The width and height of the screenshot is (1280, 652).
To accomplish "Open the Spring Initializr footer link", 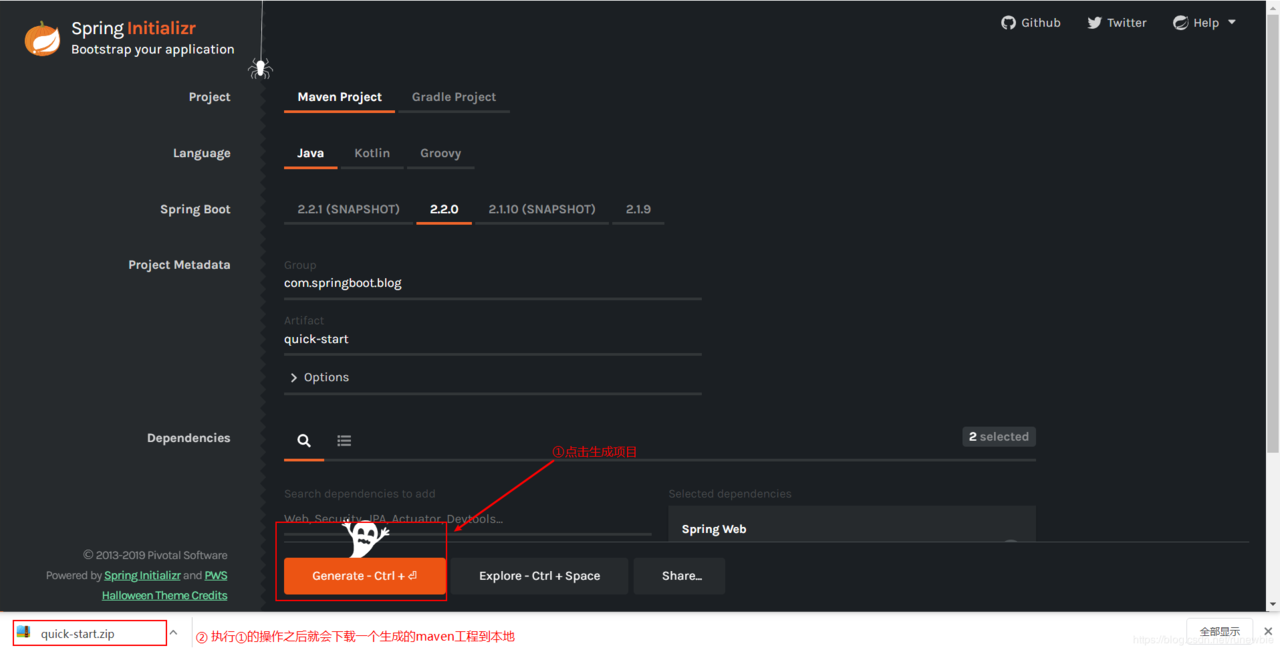I will coord(142,575).
